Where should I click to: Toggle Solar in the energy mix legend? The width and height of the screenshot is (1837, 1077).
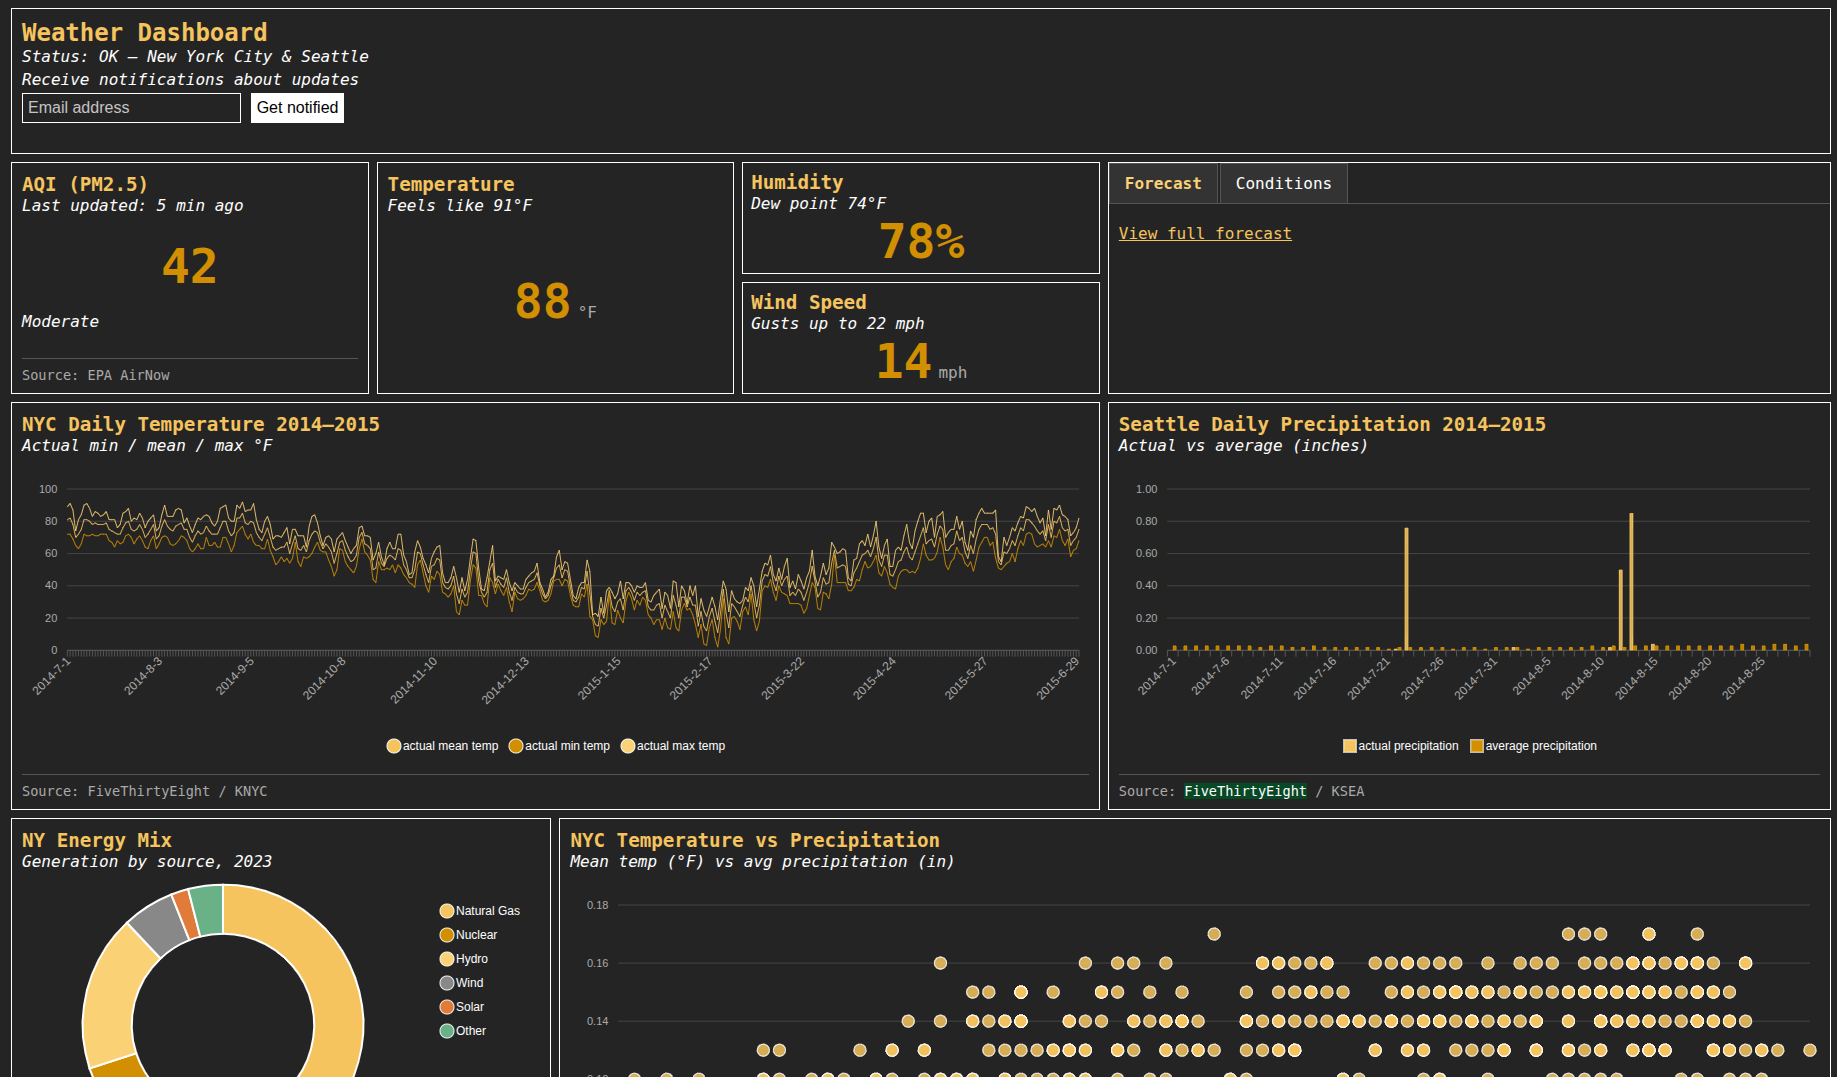click(x=462, y=1007)
